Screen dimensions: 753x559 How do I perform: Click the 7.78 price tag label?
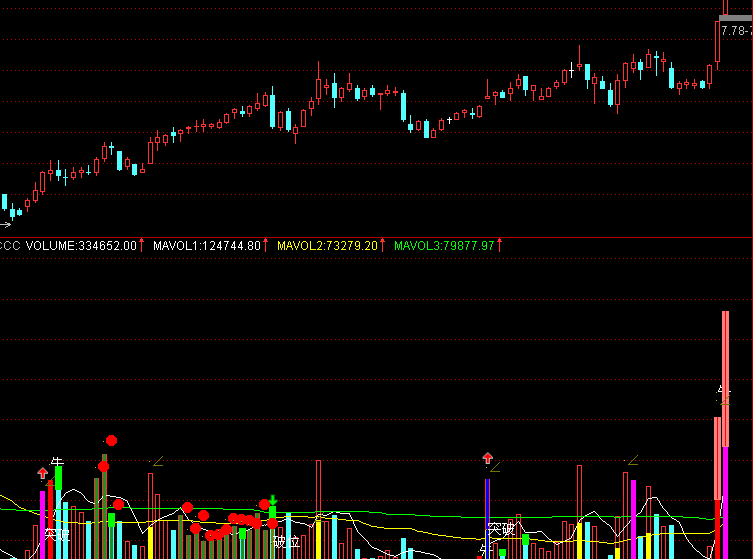(x=736, y=31)
